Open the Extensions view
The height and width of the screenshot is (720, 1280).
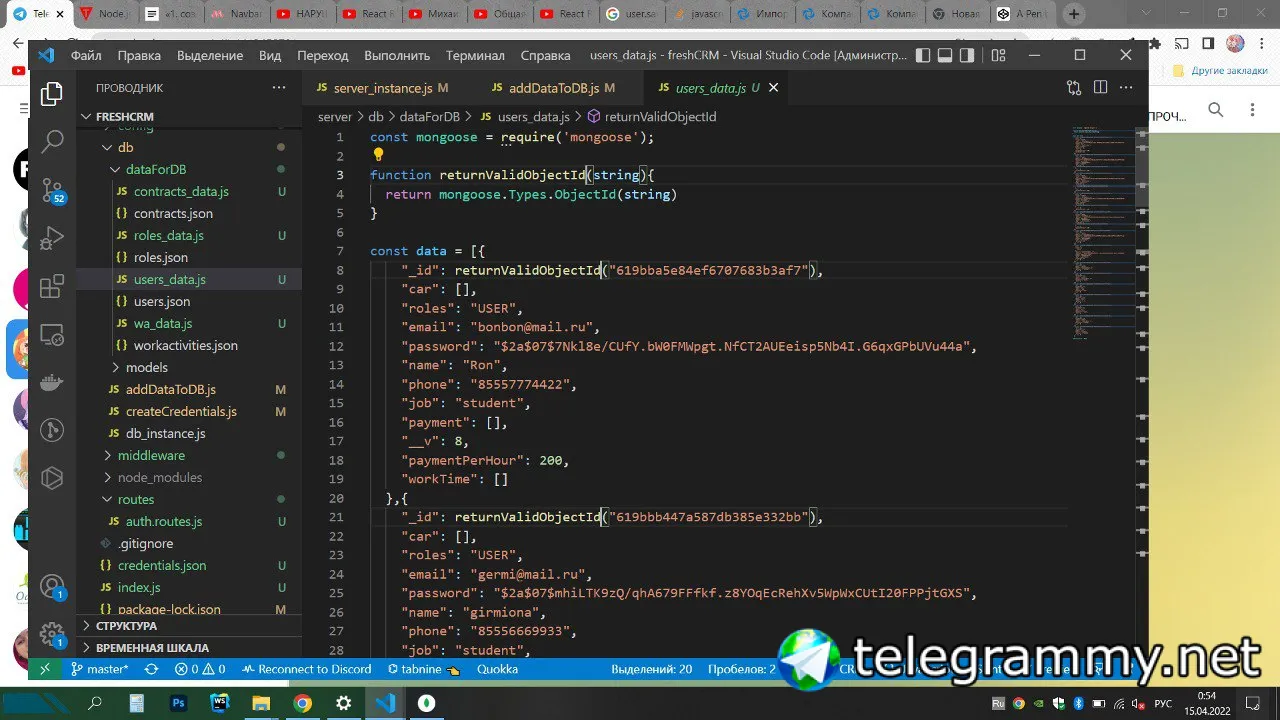click(52, 287)
